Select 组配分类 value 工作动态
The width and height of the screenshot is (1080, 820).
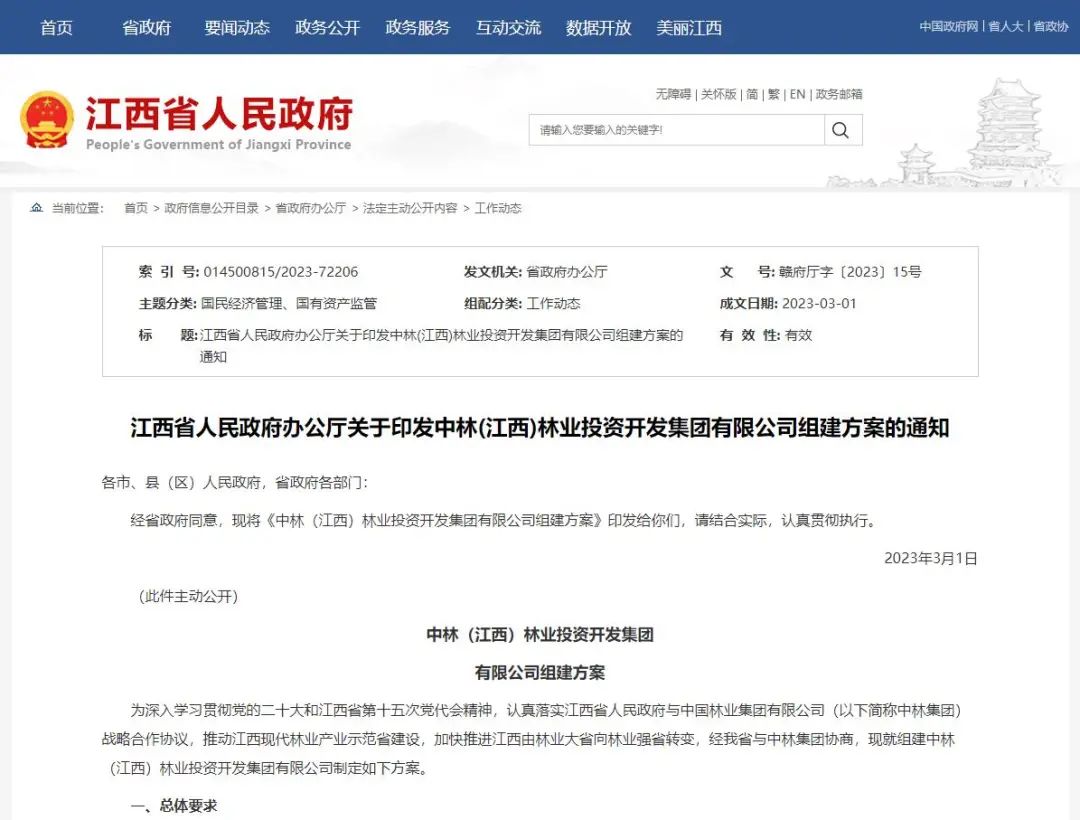point(553,304)
